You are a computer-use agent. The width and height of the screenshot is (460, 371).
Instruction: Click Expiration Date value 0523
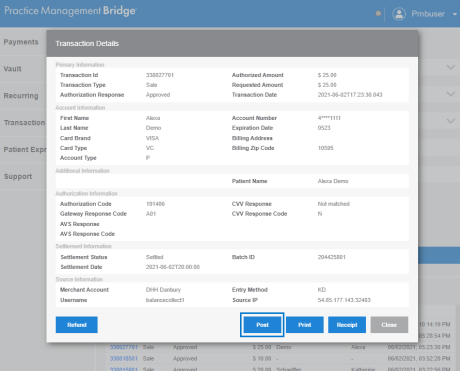(x=324, y=128)
